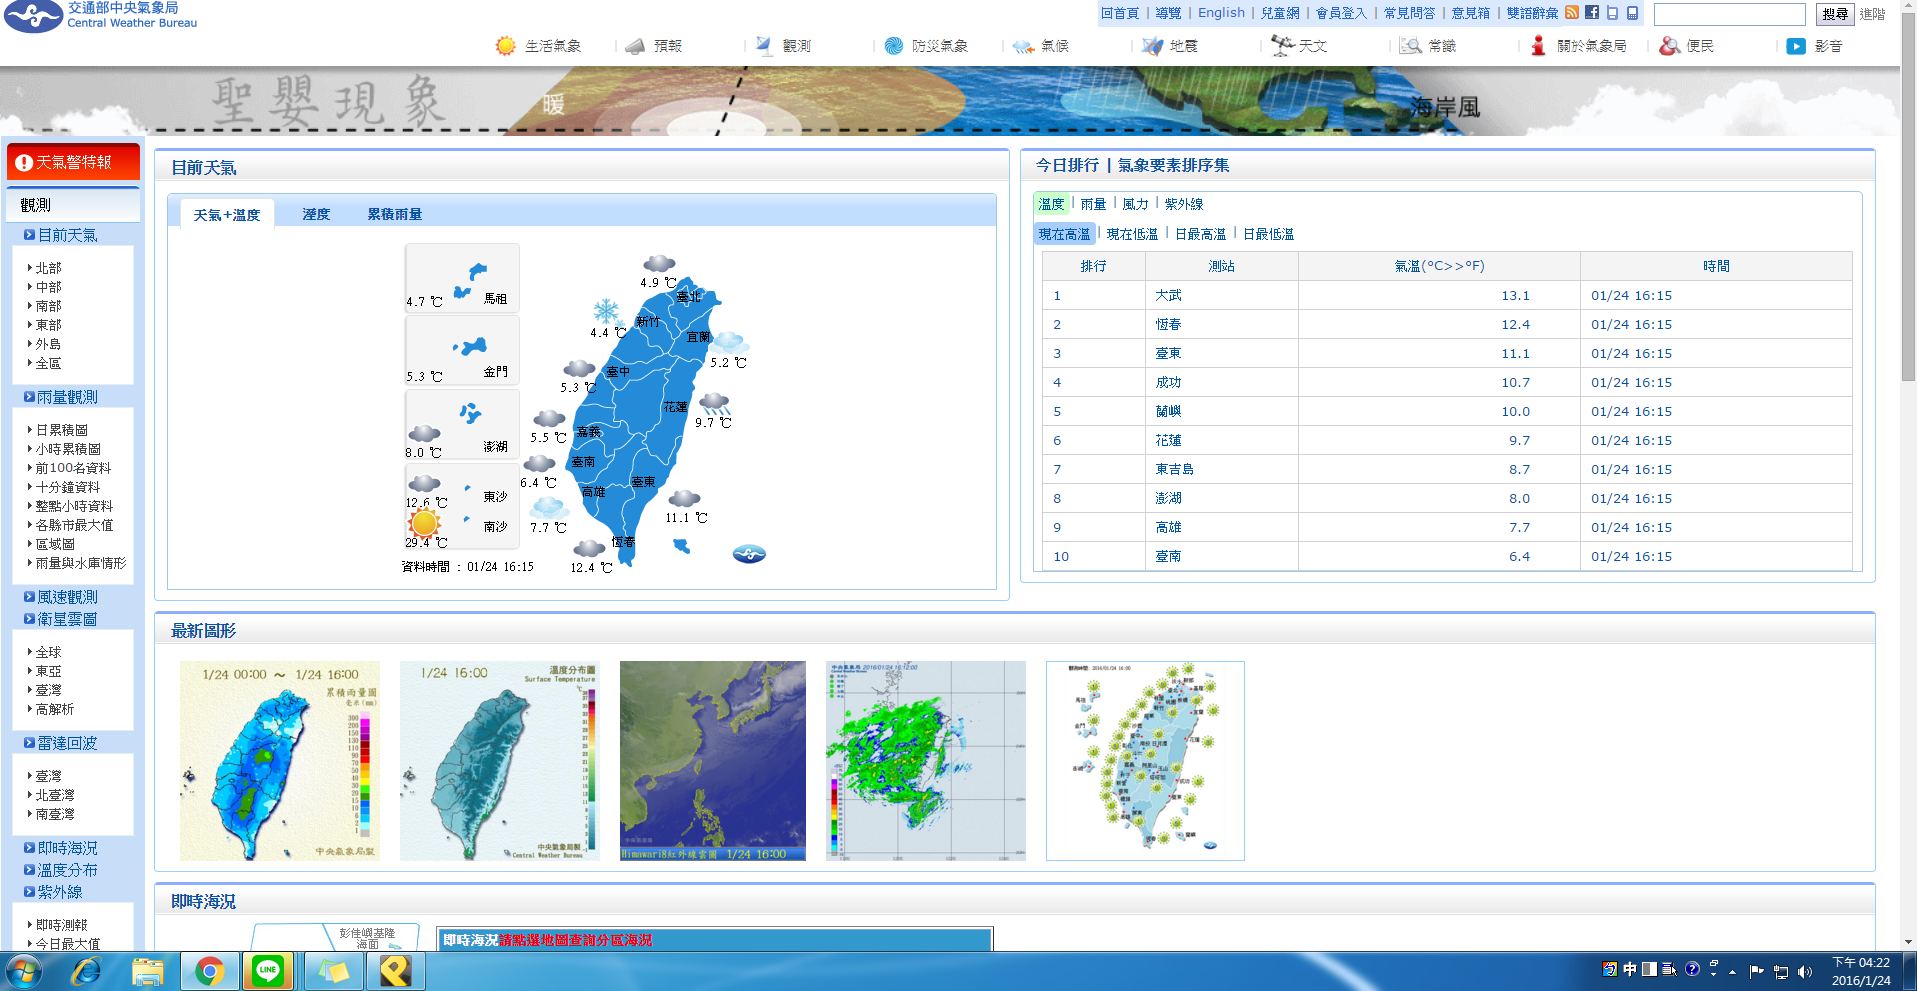Open the RSS feed icon
This screenshot has height=991, width=1917.
click(1572, 13)
